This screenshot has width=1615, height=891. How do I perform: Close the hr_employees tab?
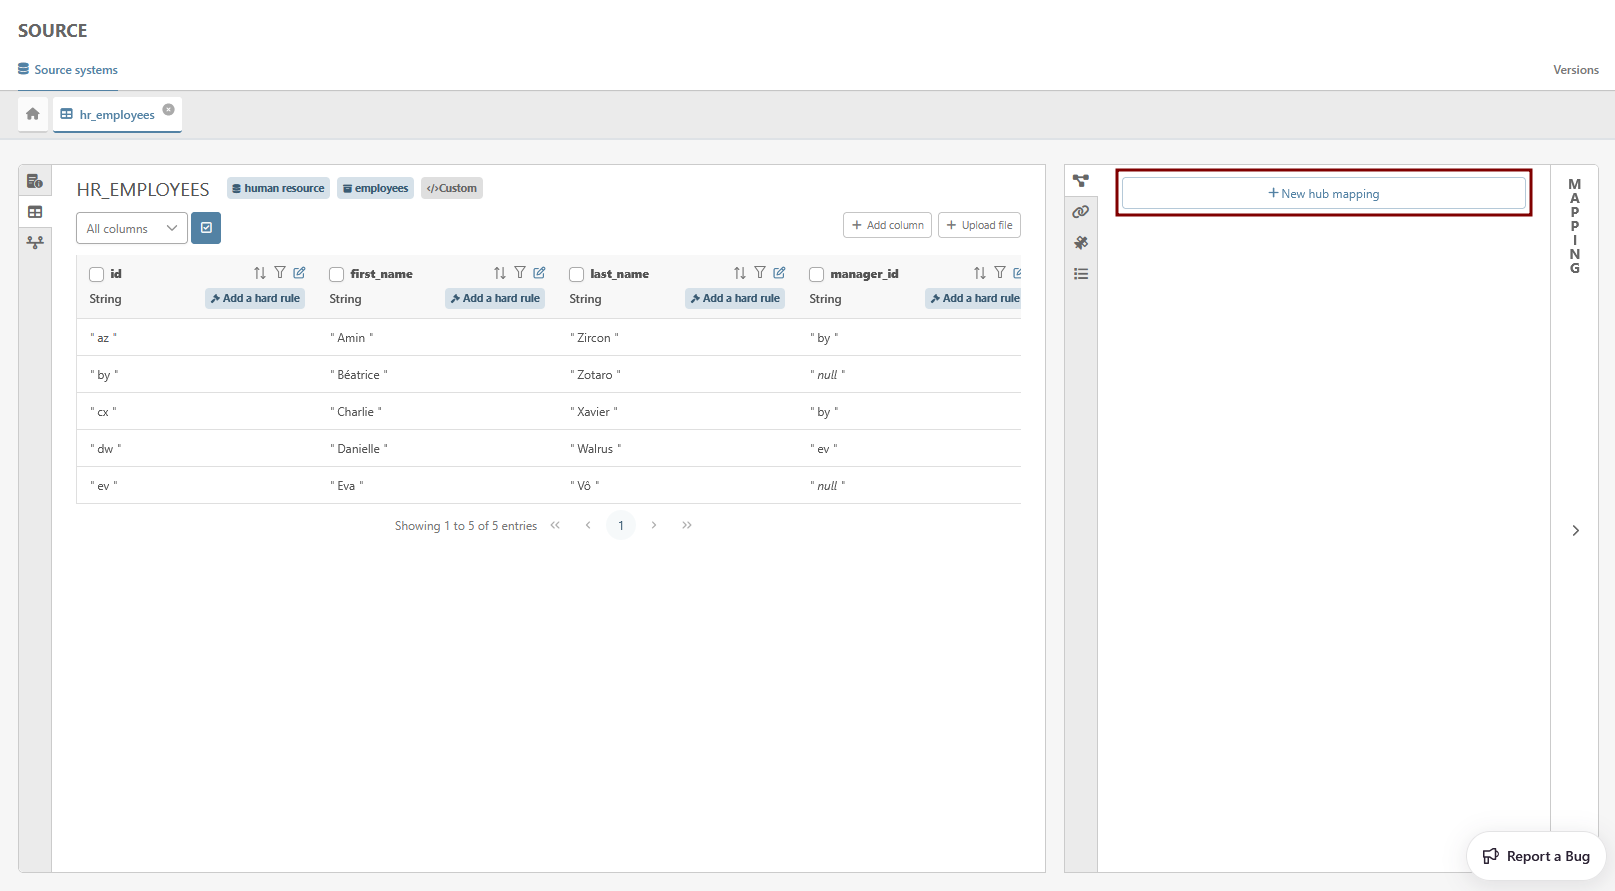point(169,110)
